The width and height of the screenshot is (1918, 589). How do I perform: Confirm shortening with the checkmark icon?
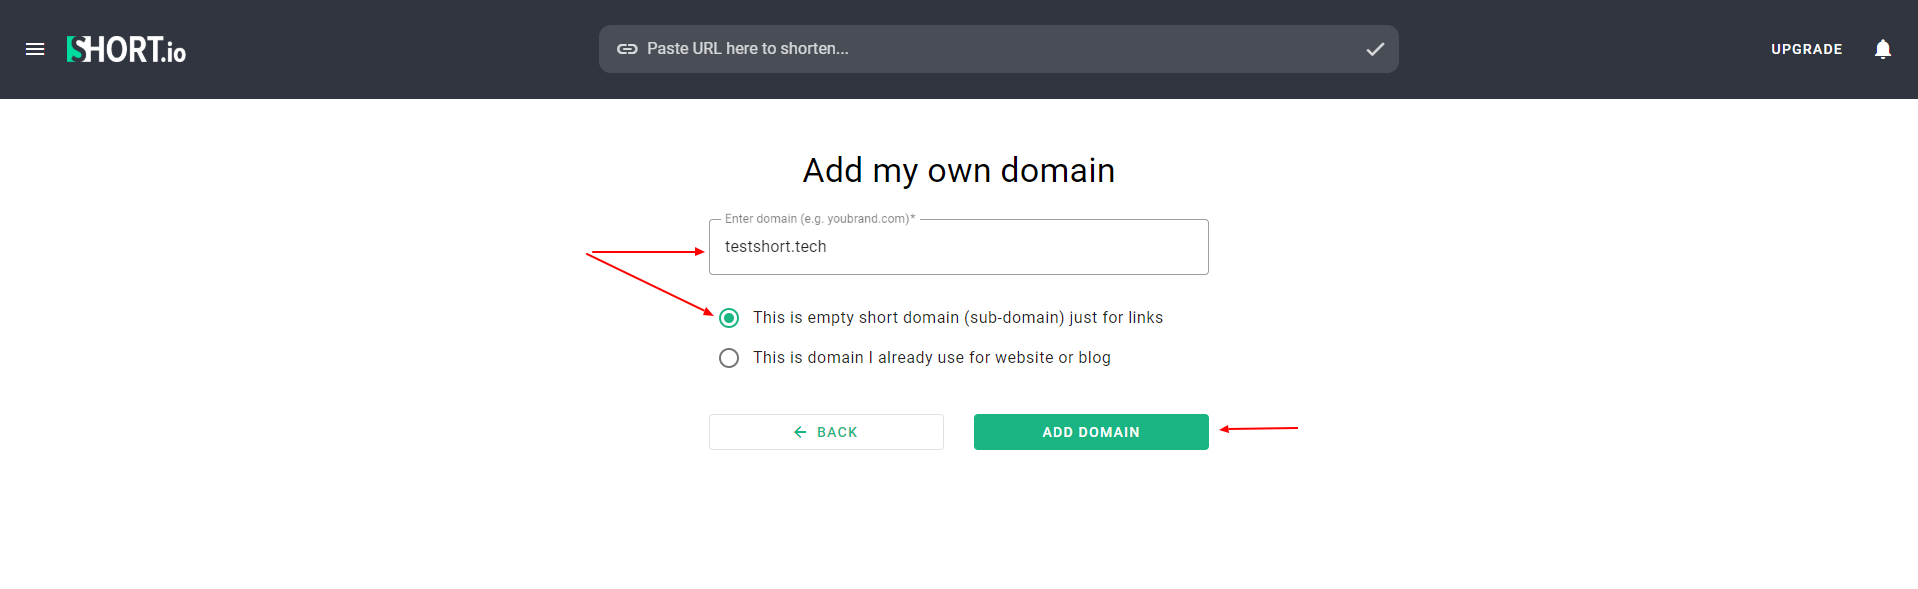[1375, 49]
